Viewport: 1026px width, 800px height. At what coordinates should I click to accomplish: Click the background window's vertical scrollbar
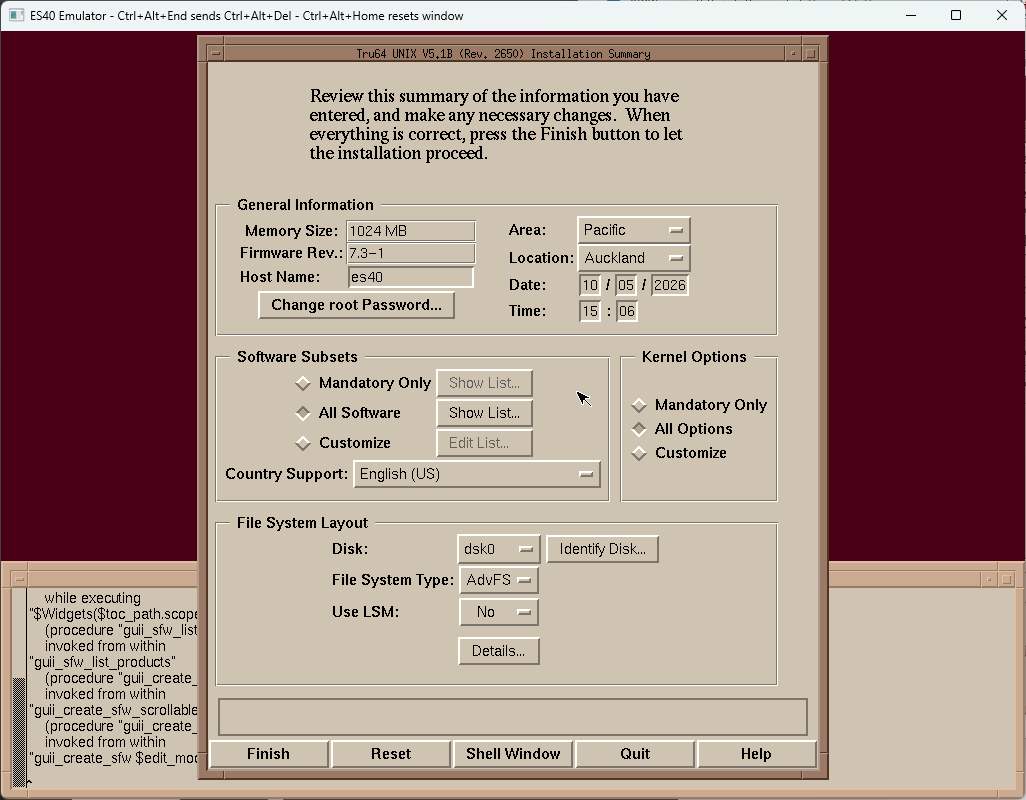point(19,687)
